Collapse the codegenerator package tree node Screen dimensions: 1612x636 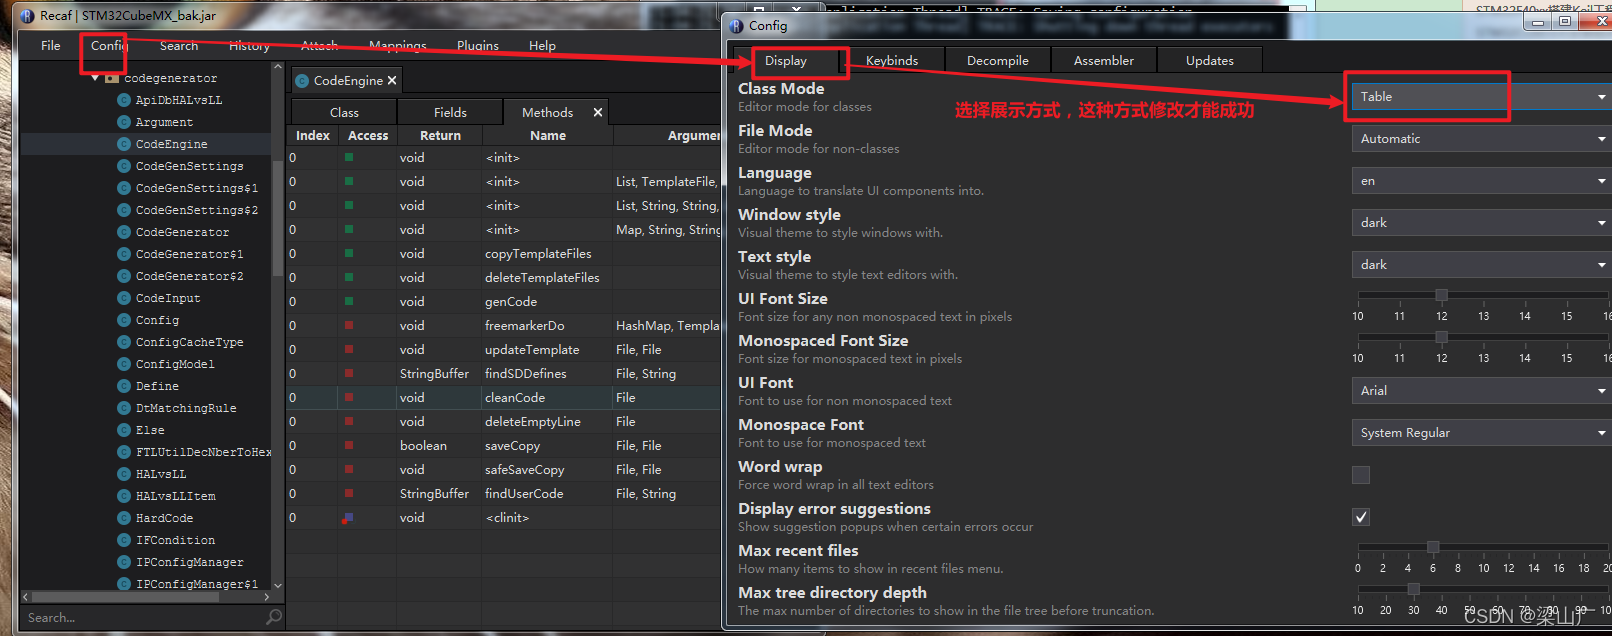[95, 78]
